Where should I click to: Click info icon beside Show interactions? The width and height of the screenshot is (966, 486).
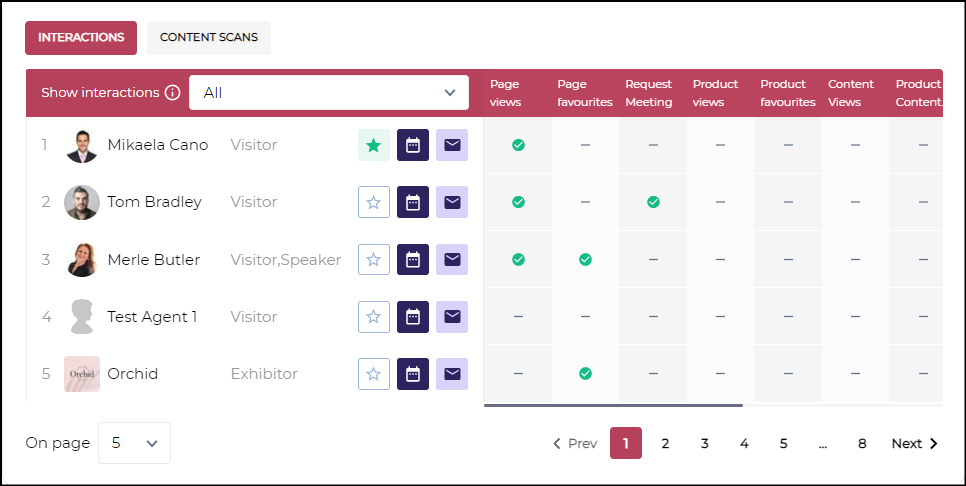pos(172,93)
